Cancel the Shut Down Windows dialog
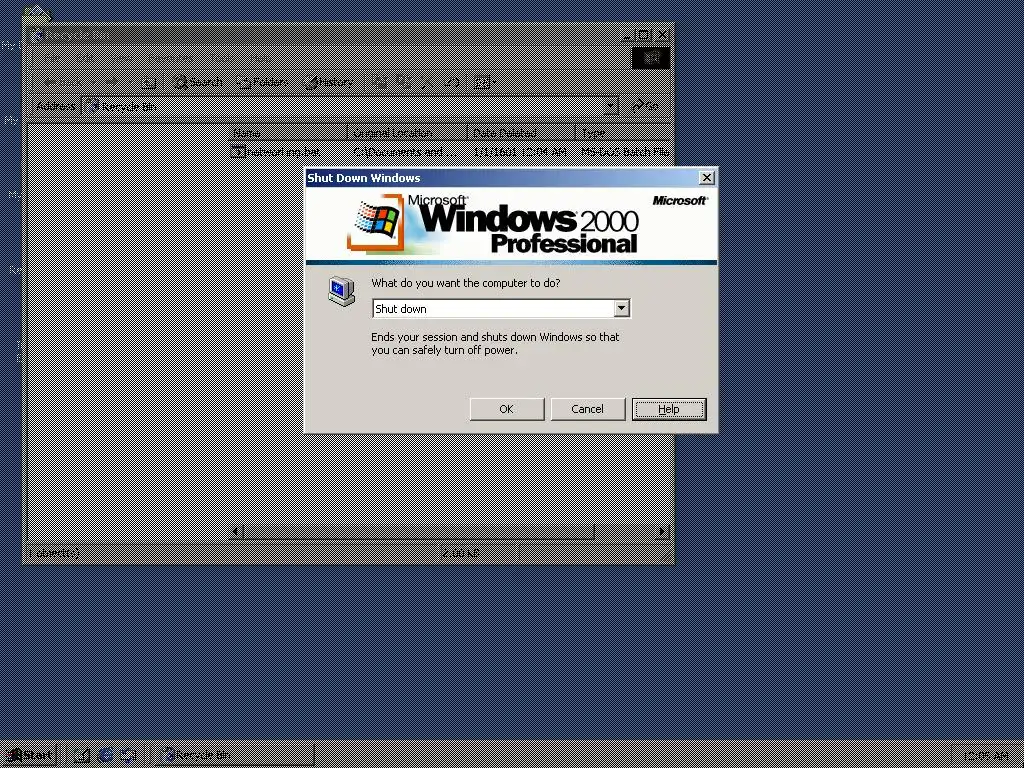Image resolution: width=1024 pixels, height=768 pixels. tap(587, 409)
